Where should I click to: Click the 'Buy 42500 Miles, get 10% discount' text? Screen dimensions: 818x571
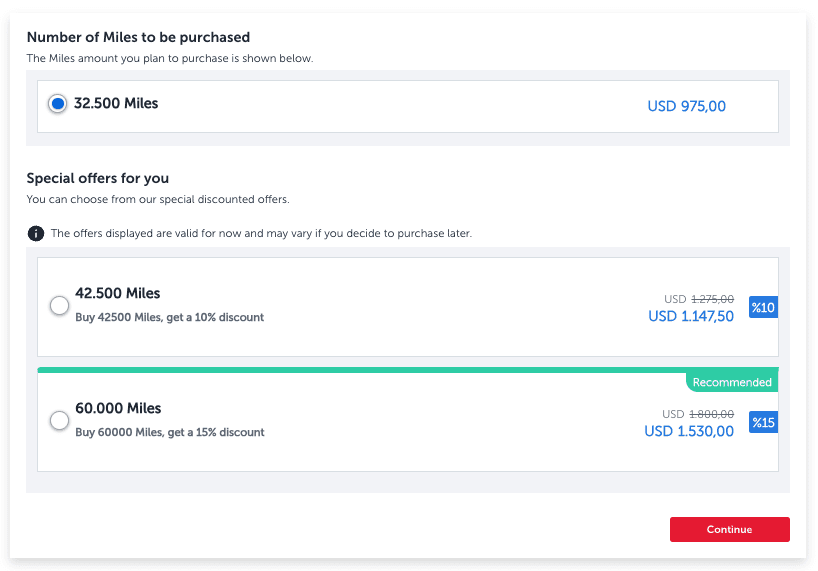(169, 317)
